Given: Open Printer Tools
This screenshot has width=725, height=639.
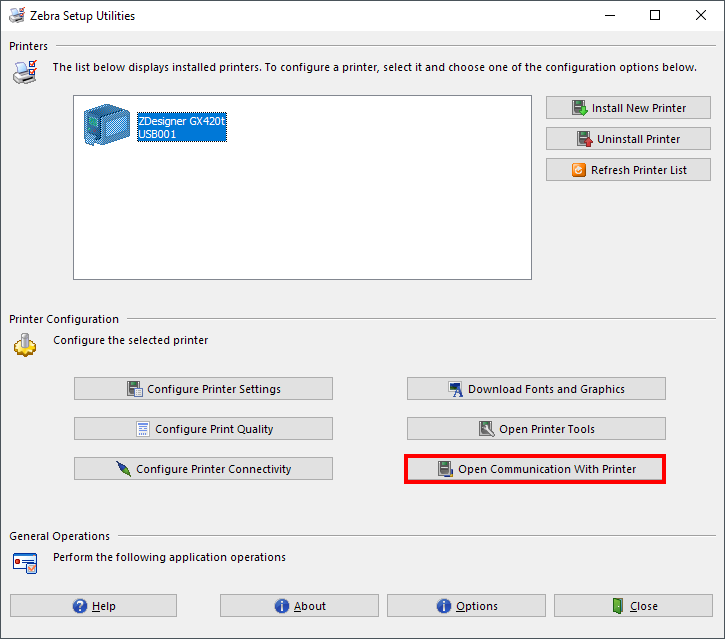Looking at the screenshot, I should pos(536,429).
